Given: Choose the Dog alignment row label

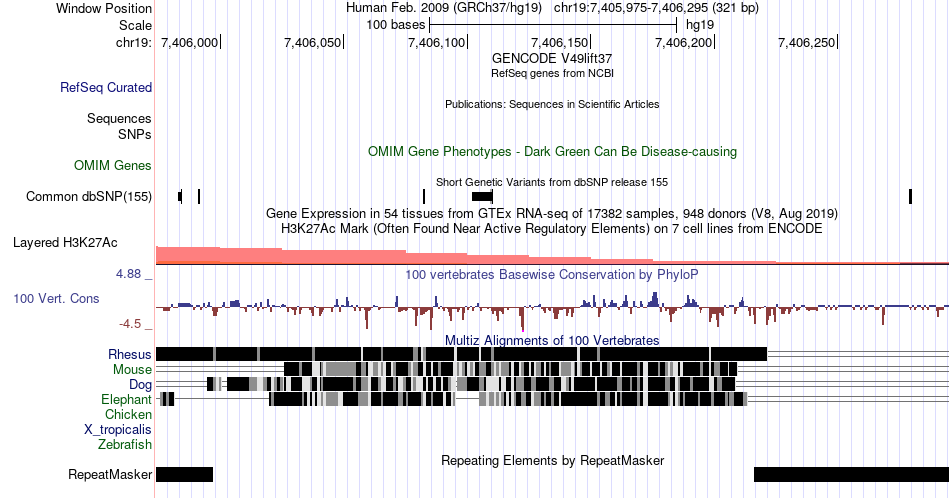Looking at the screenshot, I should 141,385.
